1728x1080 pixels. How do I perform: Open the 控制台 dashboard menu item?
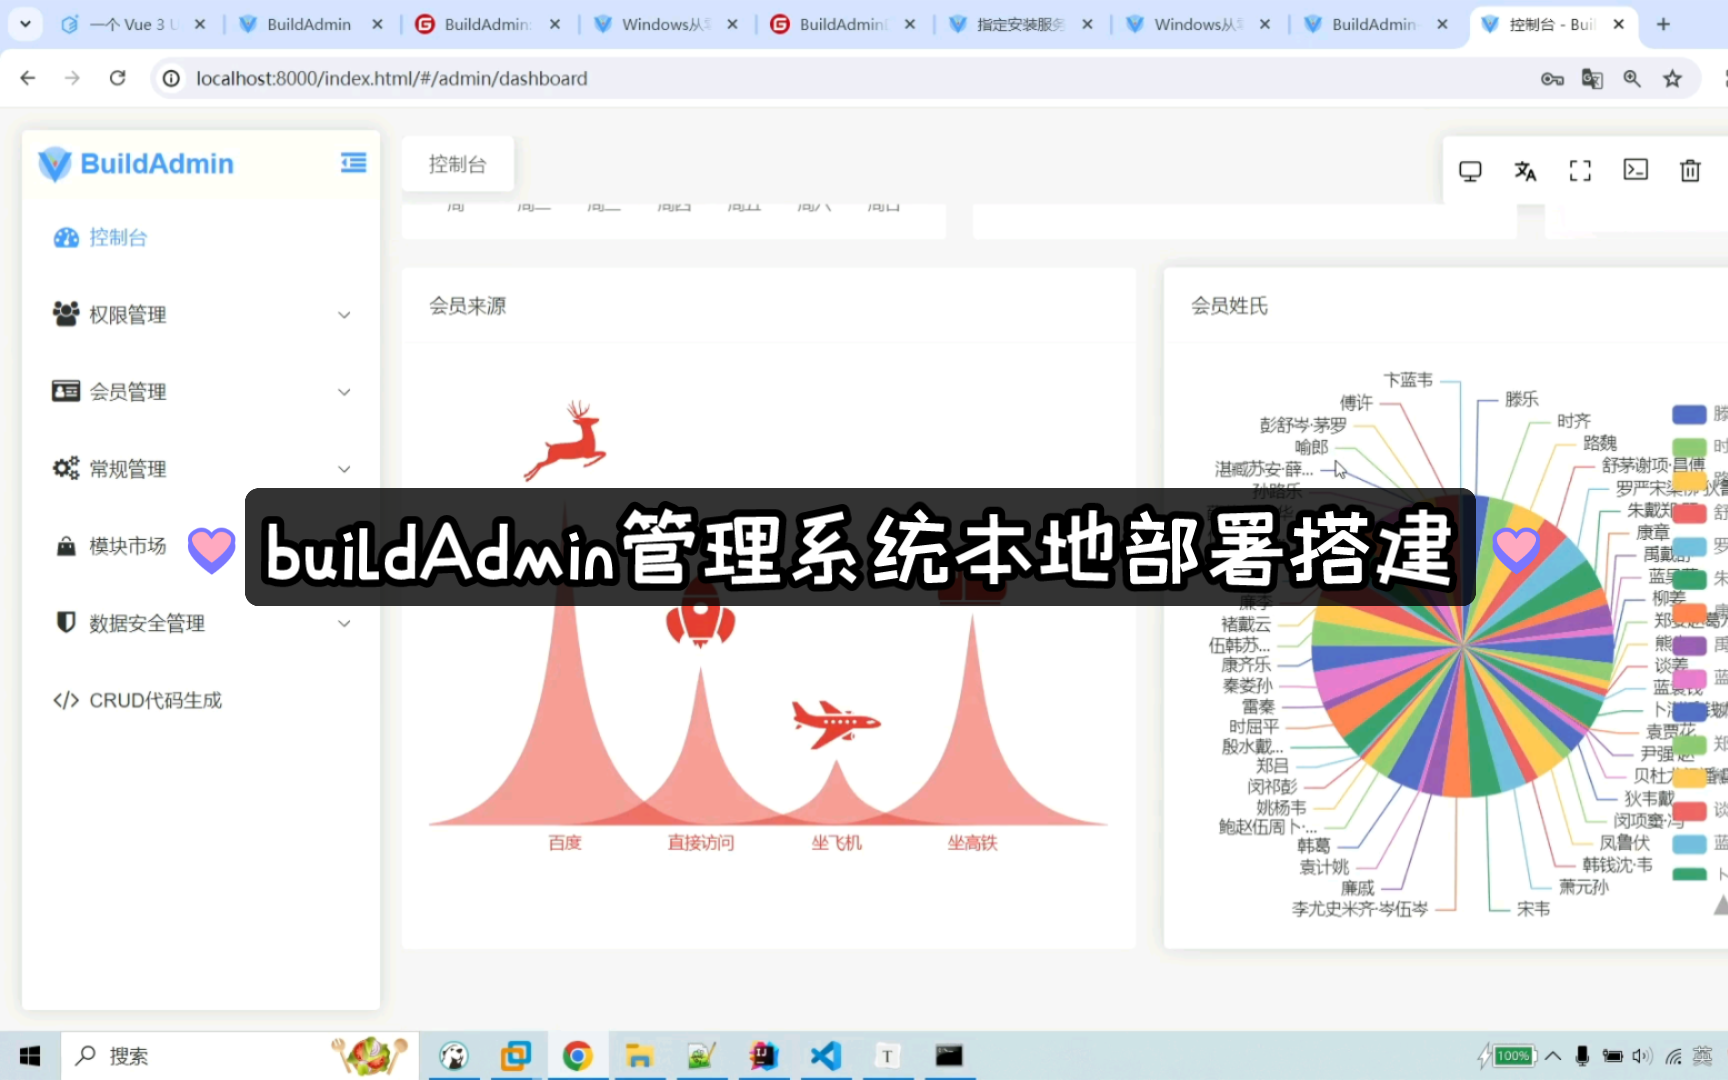point(200,237)
